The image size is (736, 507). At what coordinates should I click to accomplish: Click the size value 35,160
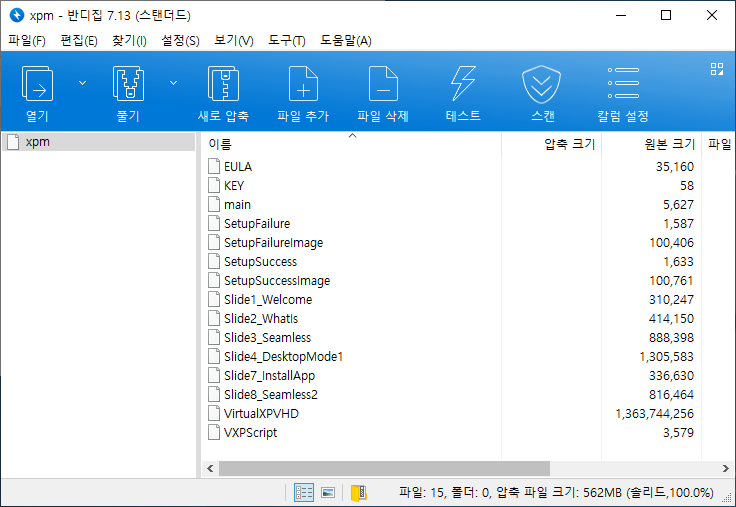pyautogui.click(x=675, y=167)
